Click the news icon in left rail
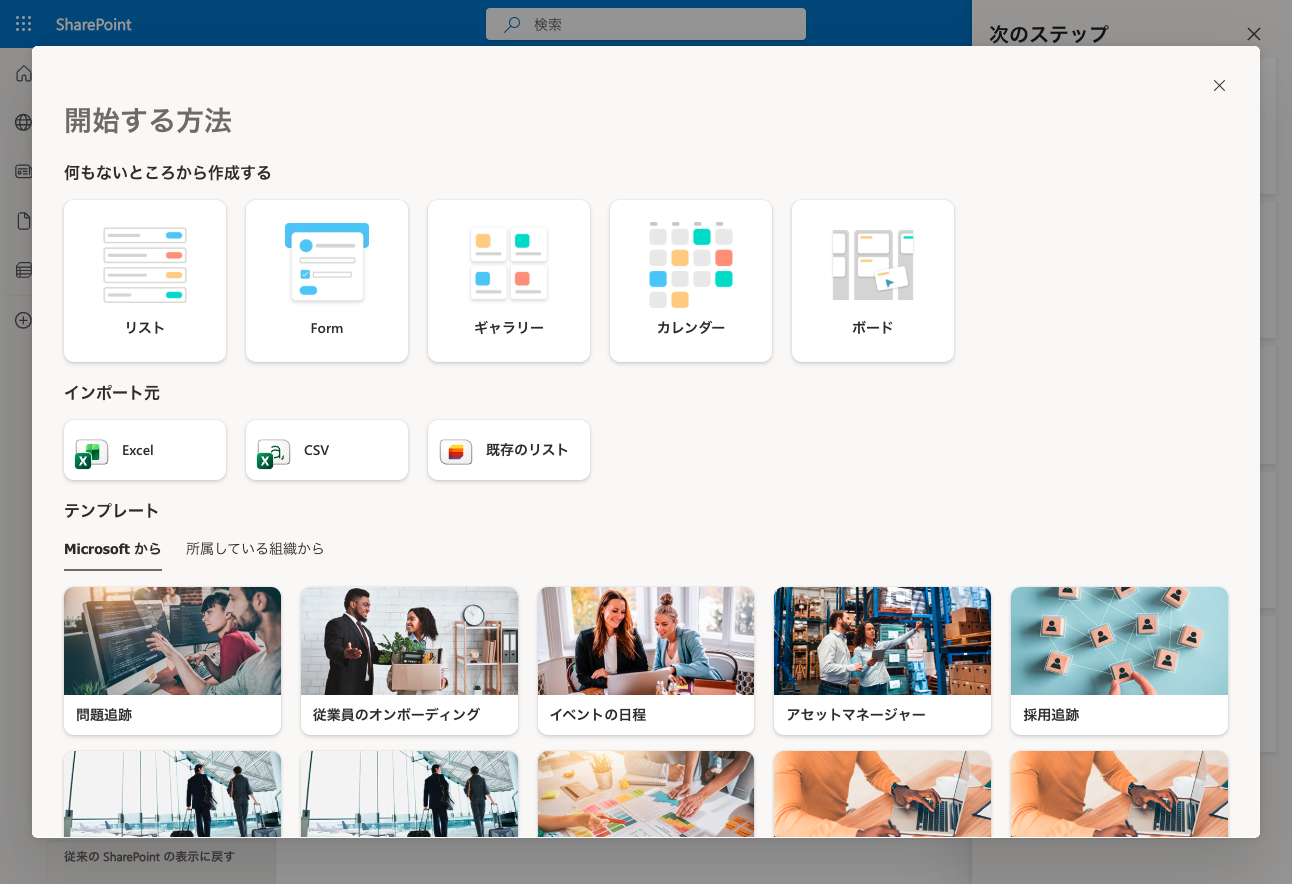 [23, 172]
